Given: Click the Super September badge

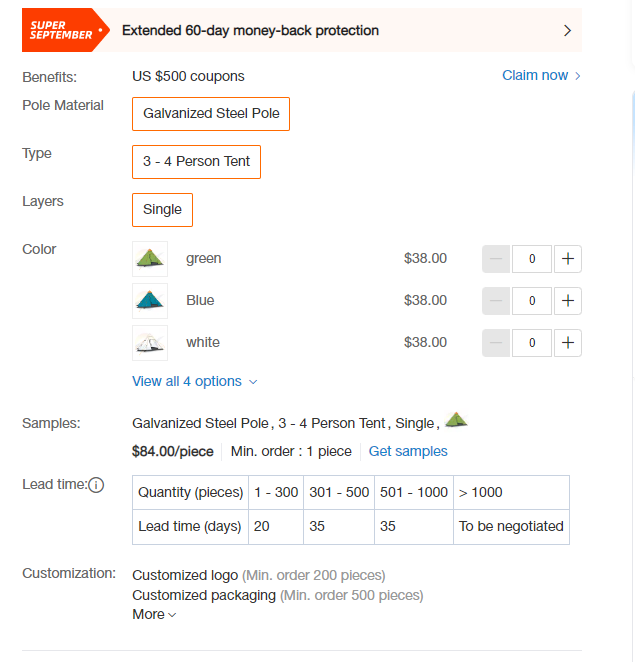Looking at the screenshot, I should pos(63,30).
